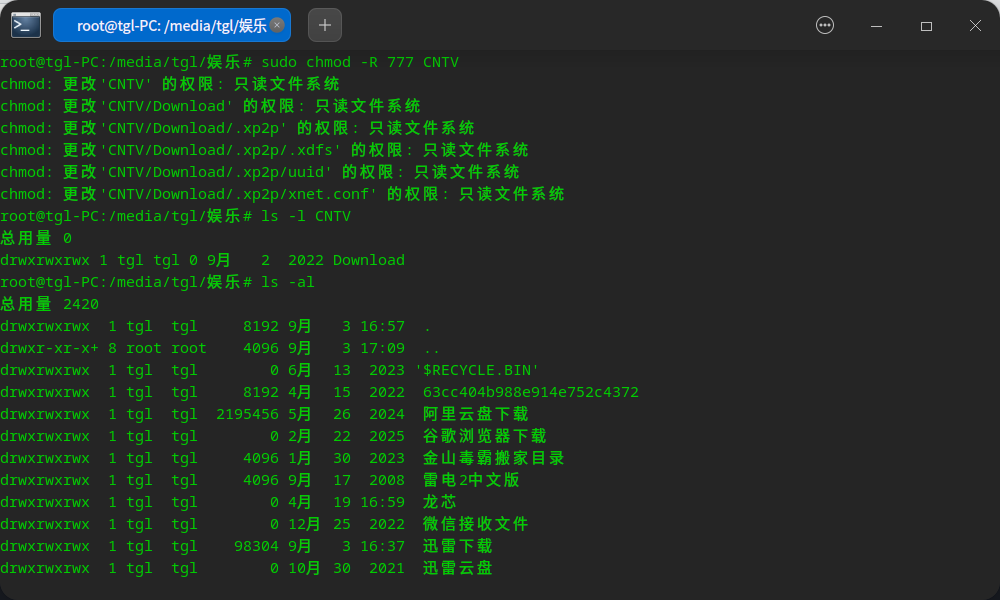Click the 63cc404b988e914e752c4372 directory name
Viewport: 1000px width, 600px height.
coord(531,392)
